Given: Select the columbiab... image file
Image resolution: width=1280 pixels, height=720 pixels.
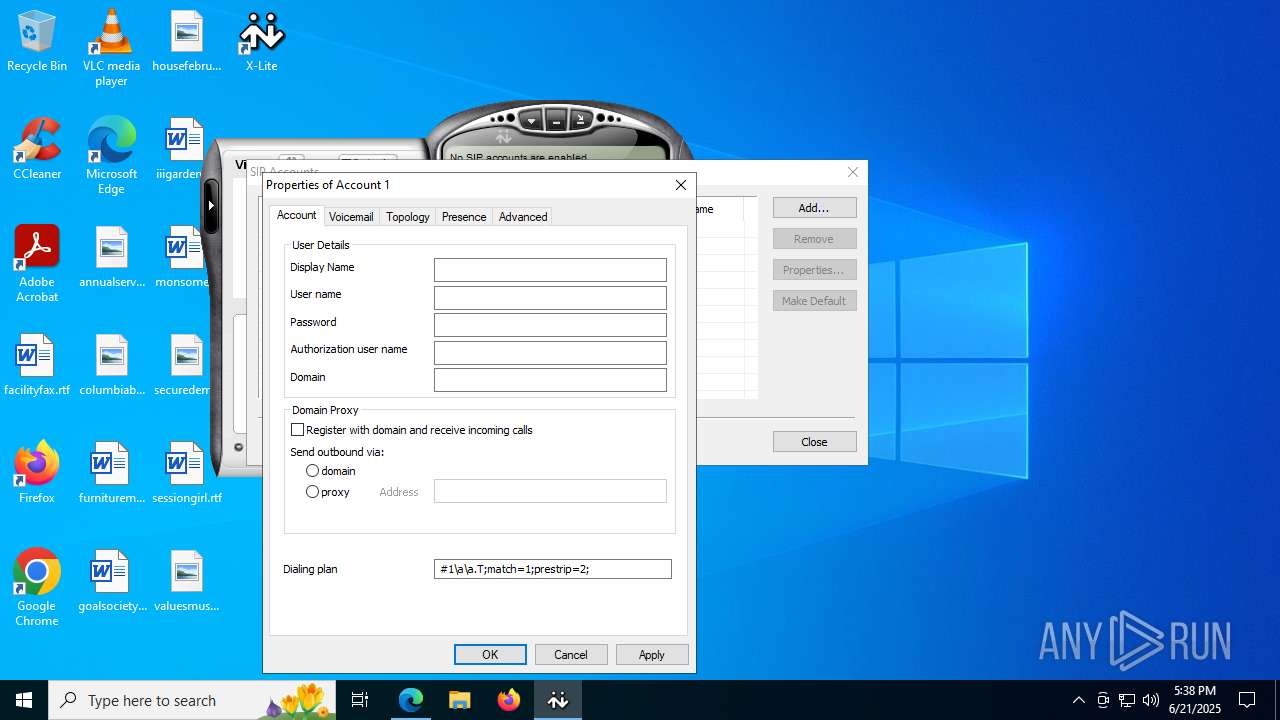Looking at the screenshot, I should (111, 366).
